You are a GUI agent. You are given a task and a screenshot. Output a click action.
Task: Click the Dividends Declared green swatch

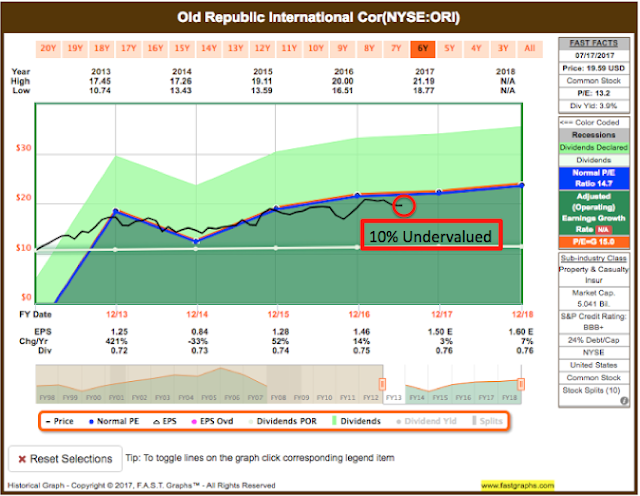pos(593,148)
